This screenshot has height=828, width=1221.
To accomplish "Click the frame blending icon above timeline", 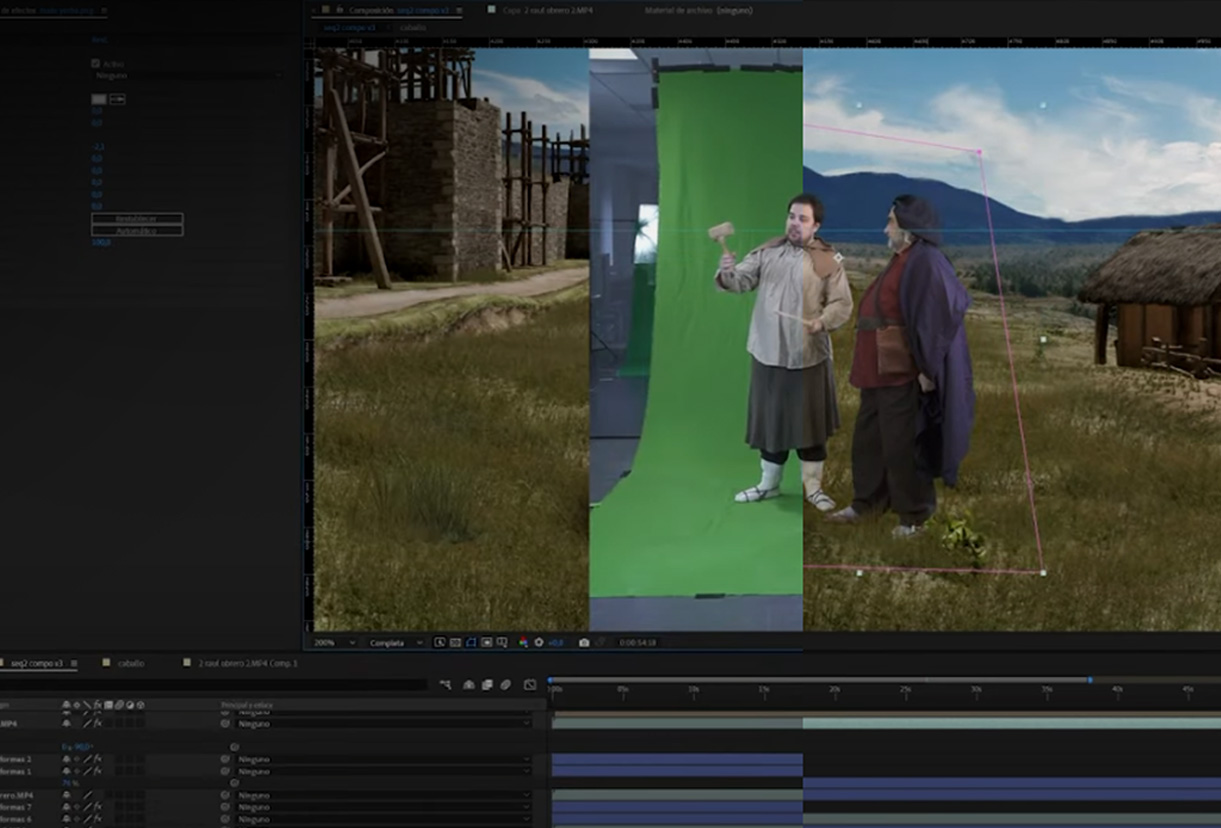I will [487, 685].
